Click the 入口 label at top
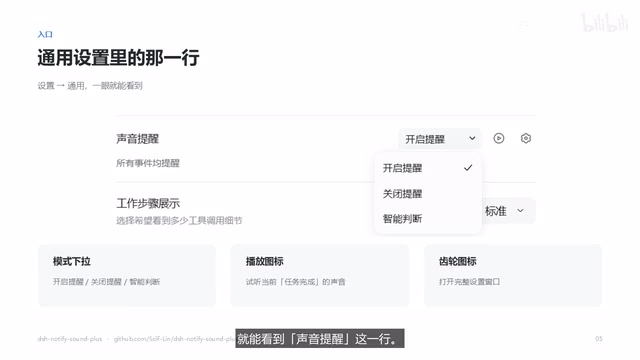Image resolution: width=640 pixels, height=360 pixels. (x=45, y=34)
